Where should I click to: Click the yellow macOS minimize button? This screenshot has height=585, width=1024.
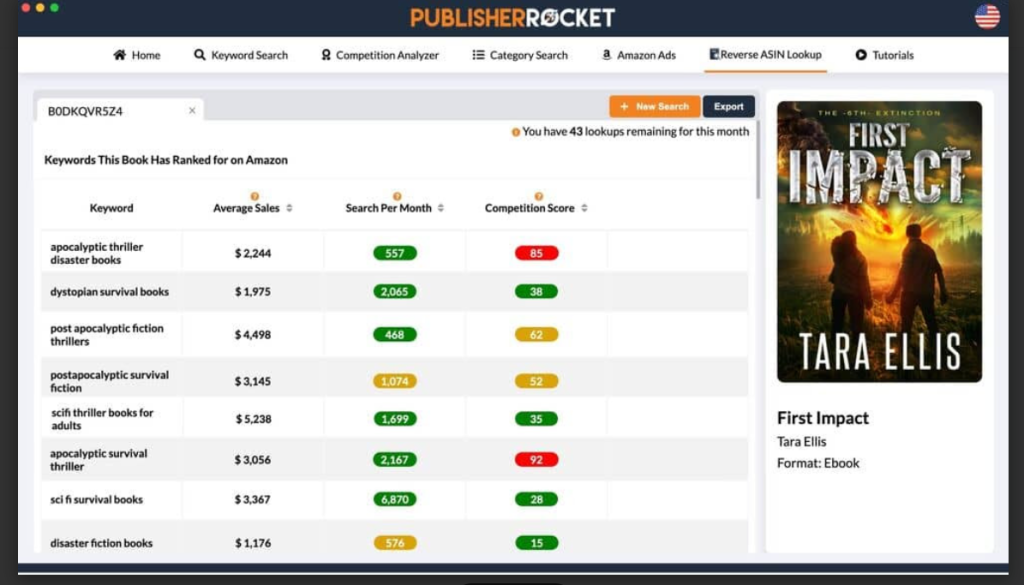pos(40,8)
